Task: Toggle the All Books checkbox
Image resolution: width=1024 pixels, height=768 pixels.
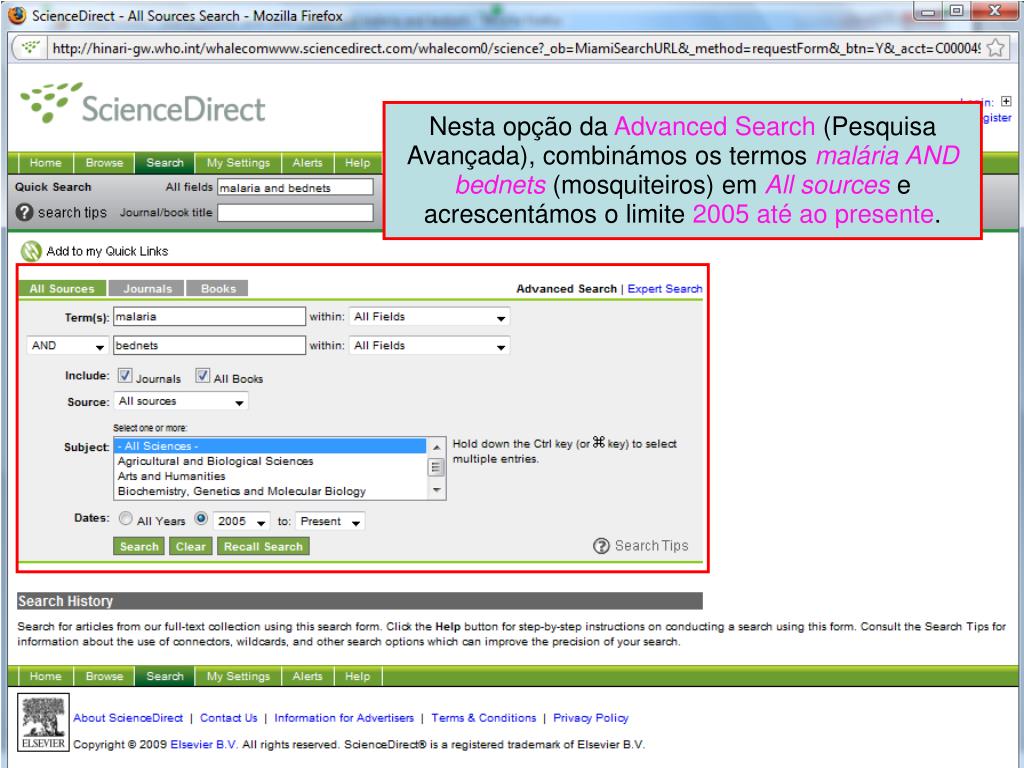Action: click(x=202, y=376)
